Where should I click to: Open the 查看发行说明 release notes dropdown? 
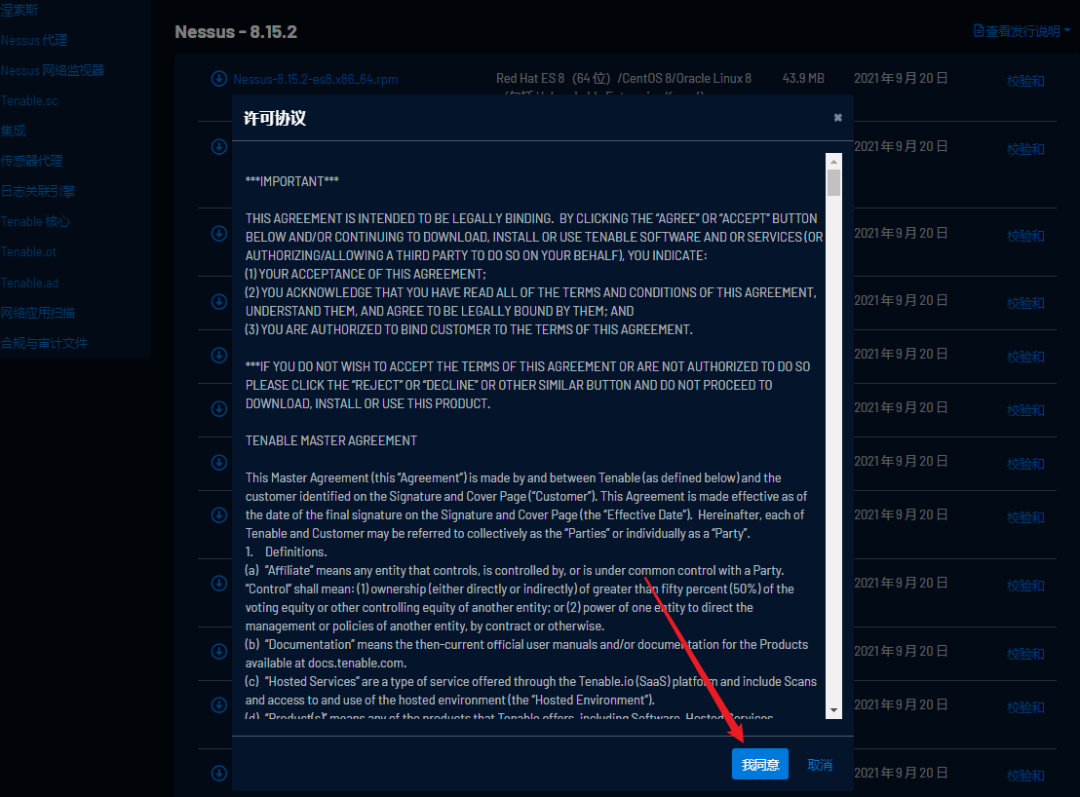pyautogui.click(x=1021, y=31)
